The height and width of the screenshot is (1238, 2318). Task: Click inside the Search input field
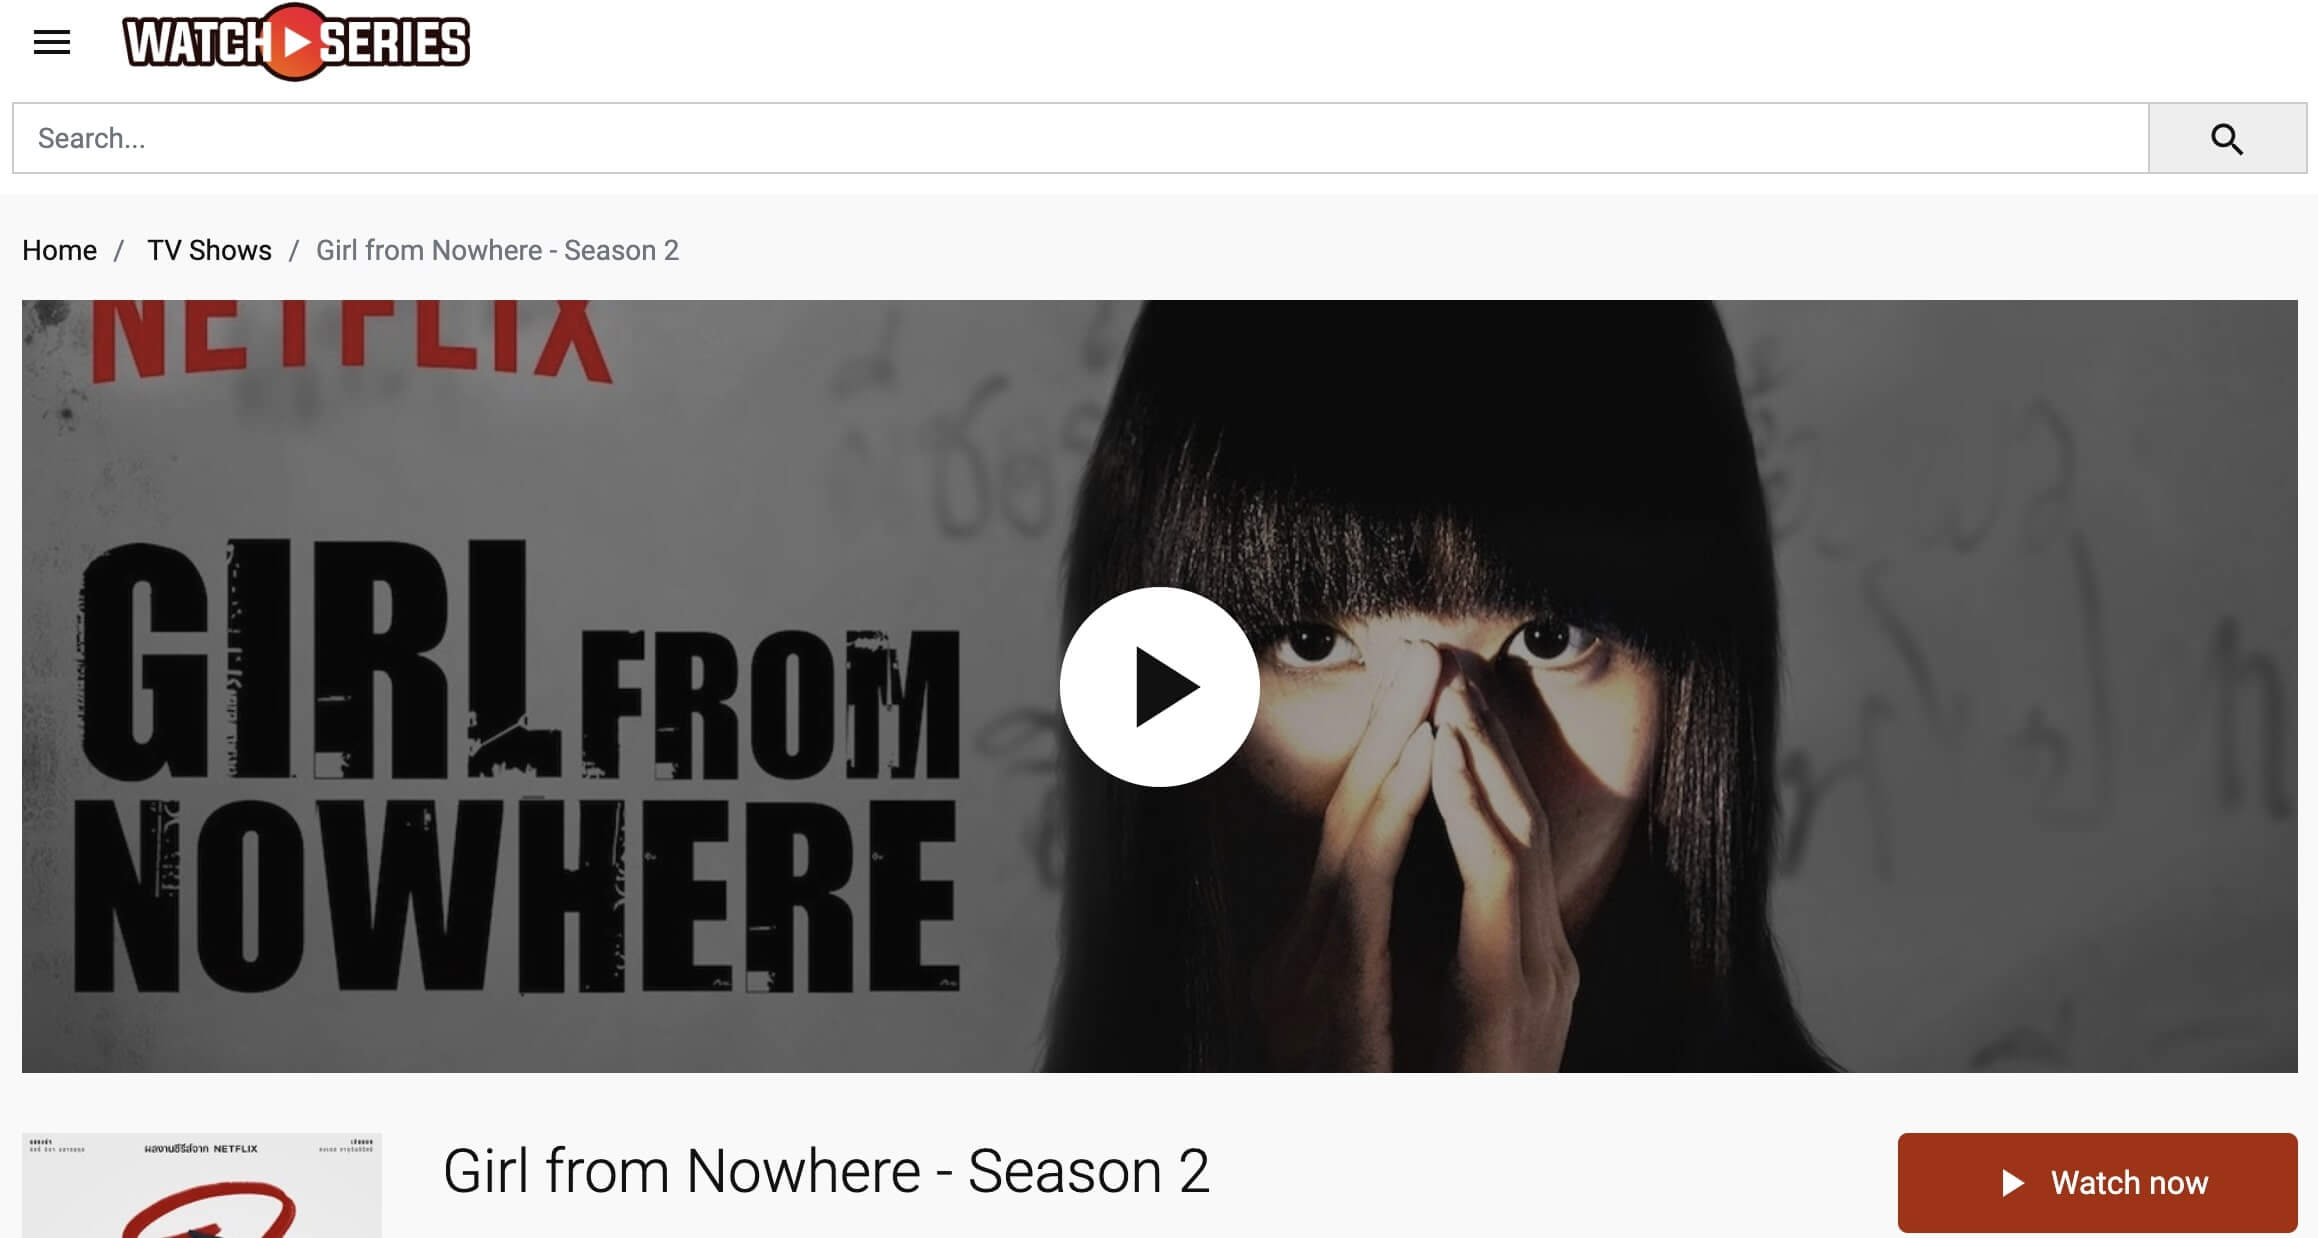(x=1080, y=138)
